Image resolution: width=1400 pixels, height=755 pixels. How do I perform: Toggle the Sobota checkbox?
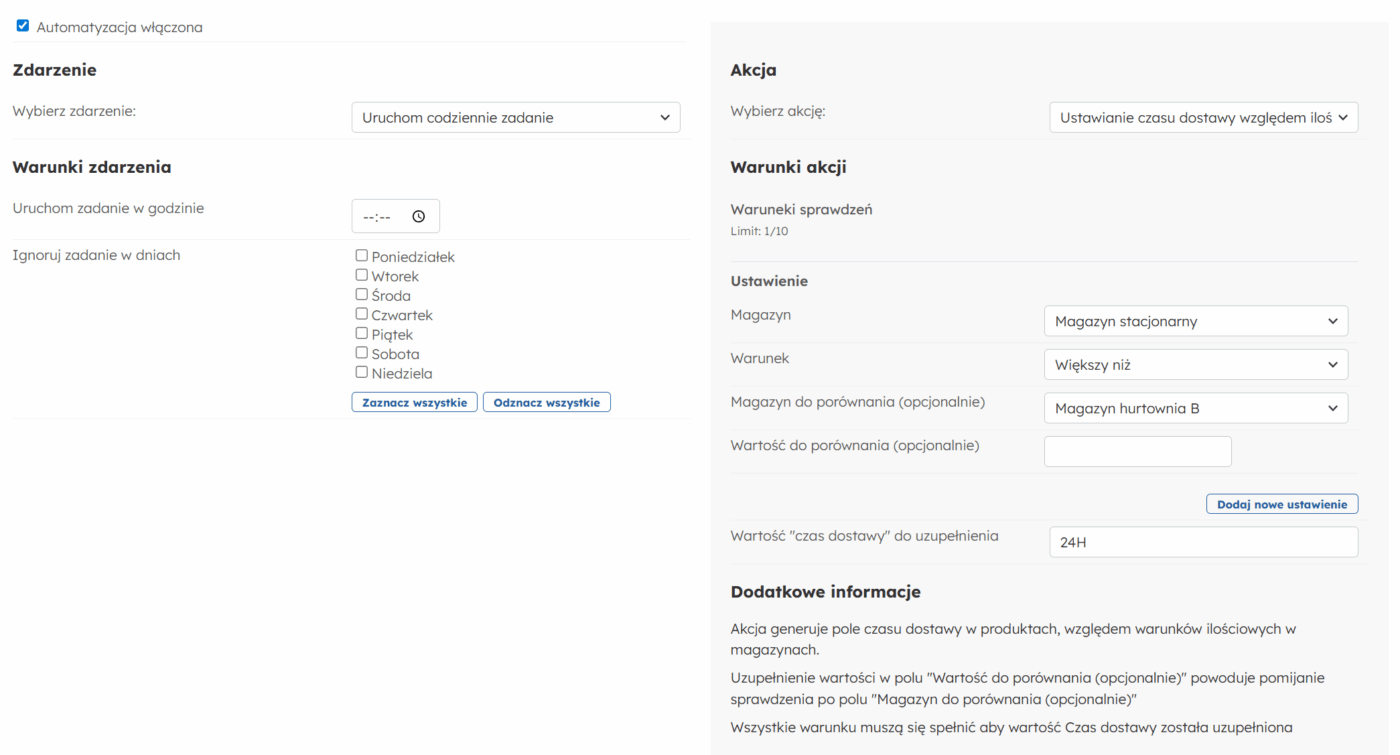362,353
